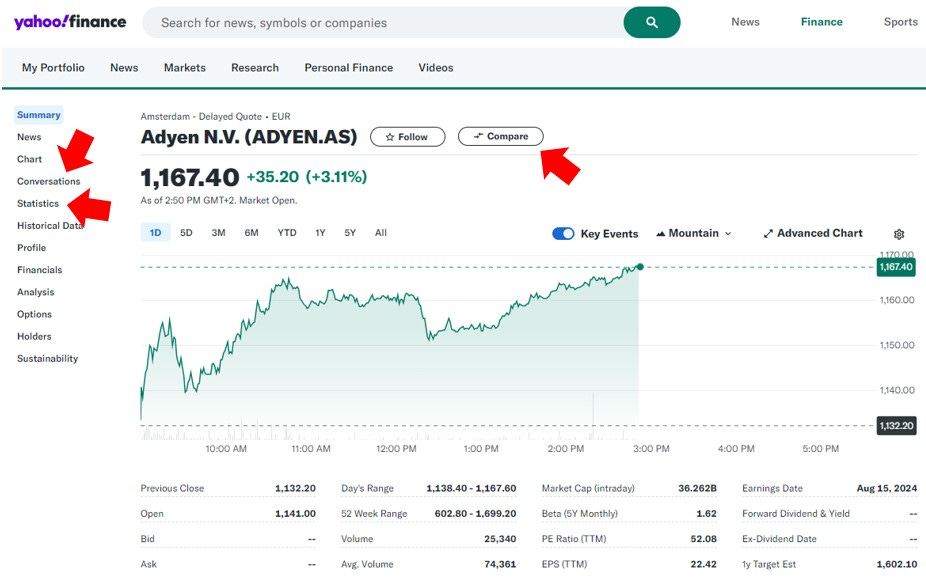Screen dimensions: 926x583
Task: Open chart settings gear icon
Action: 899,234
